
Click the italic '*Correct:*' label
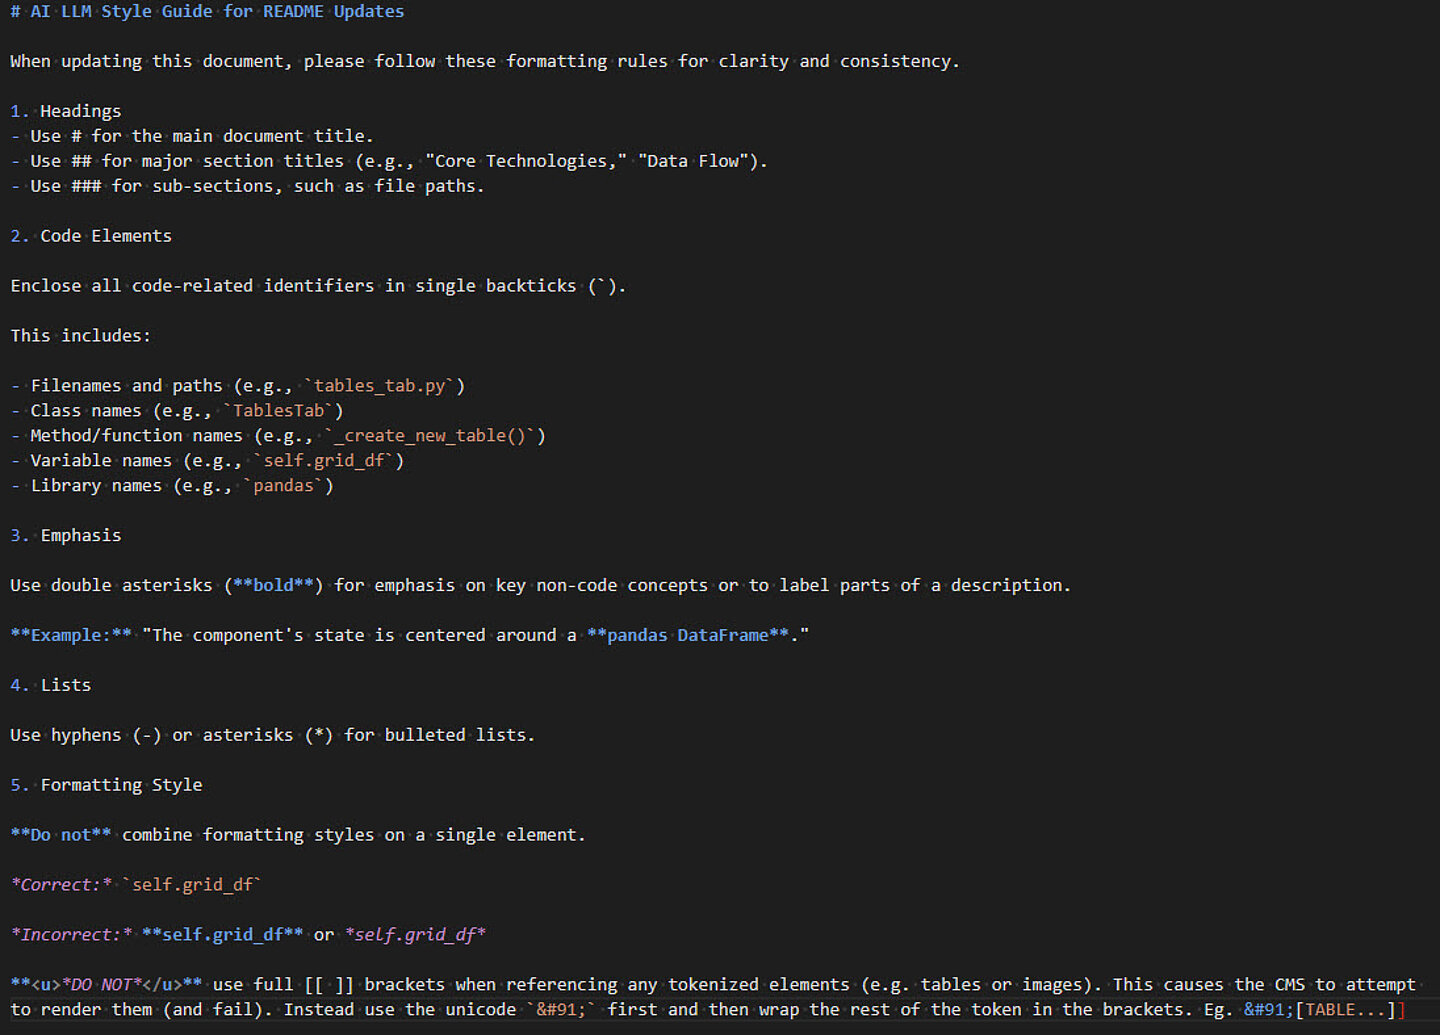tap(61, 885)
